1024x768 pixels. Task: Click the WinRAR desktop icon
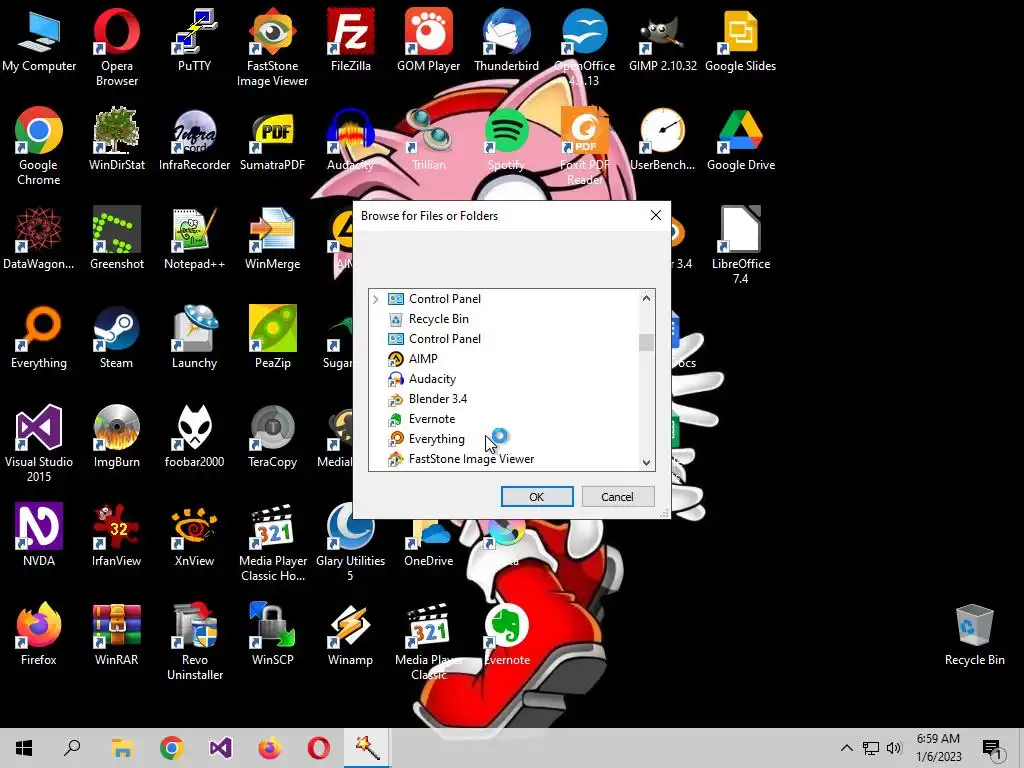pos(116,633)
